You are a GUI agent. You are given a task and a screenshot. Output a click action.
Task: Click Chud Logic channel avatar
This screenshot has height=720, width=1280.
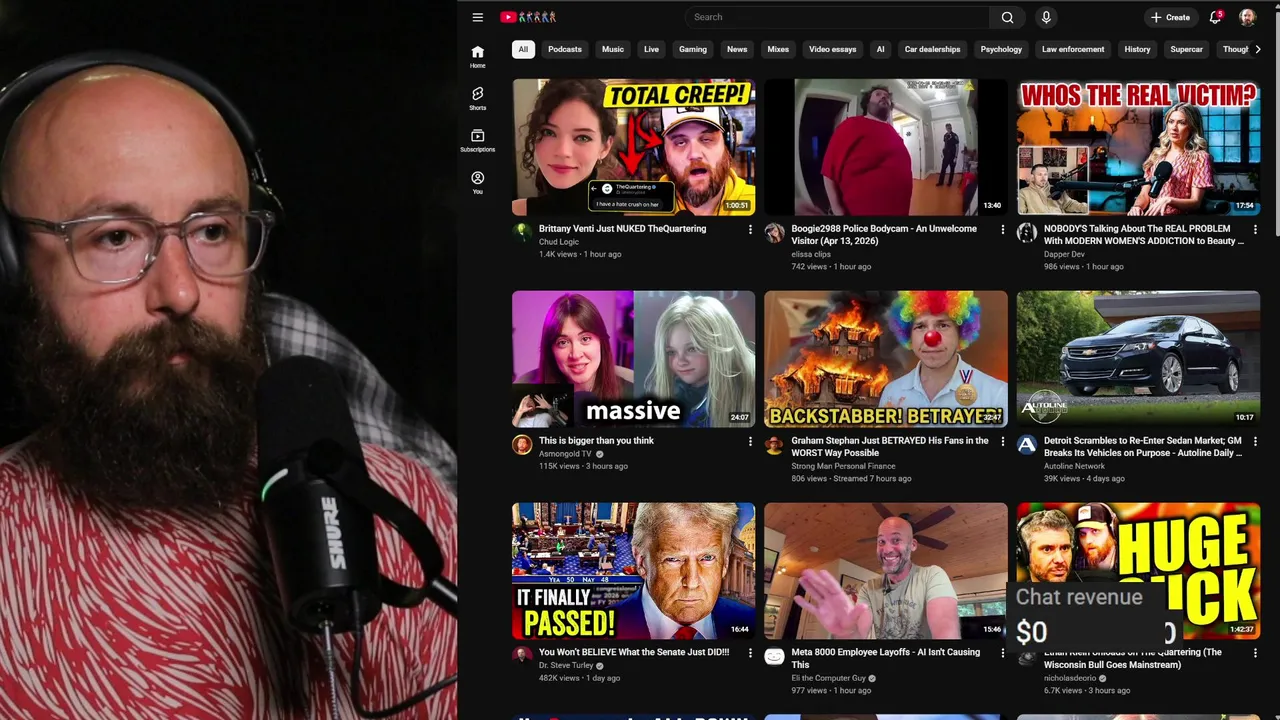pyautogui.click(x=522, y=233)
